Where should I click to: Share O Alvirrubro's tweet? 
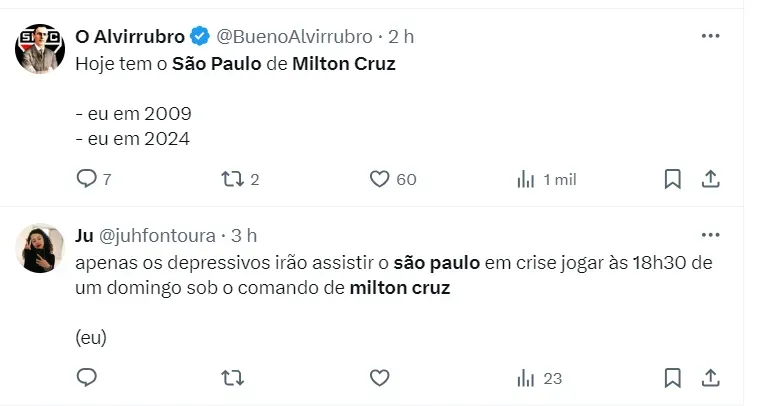(x=710, y=179)
